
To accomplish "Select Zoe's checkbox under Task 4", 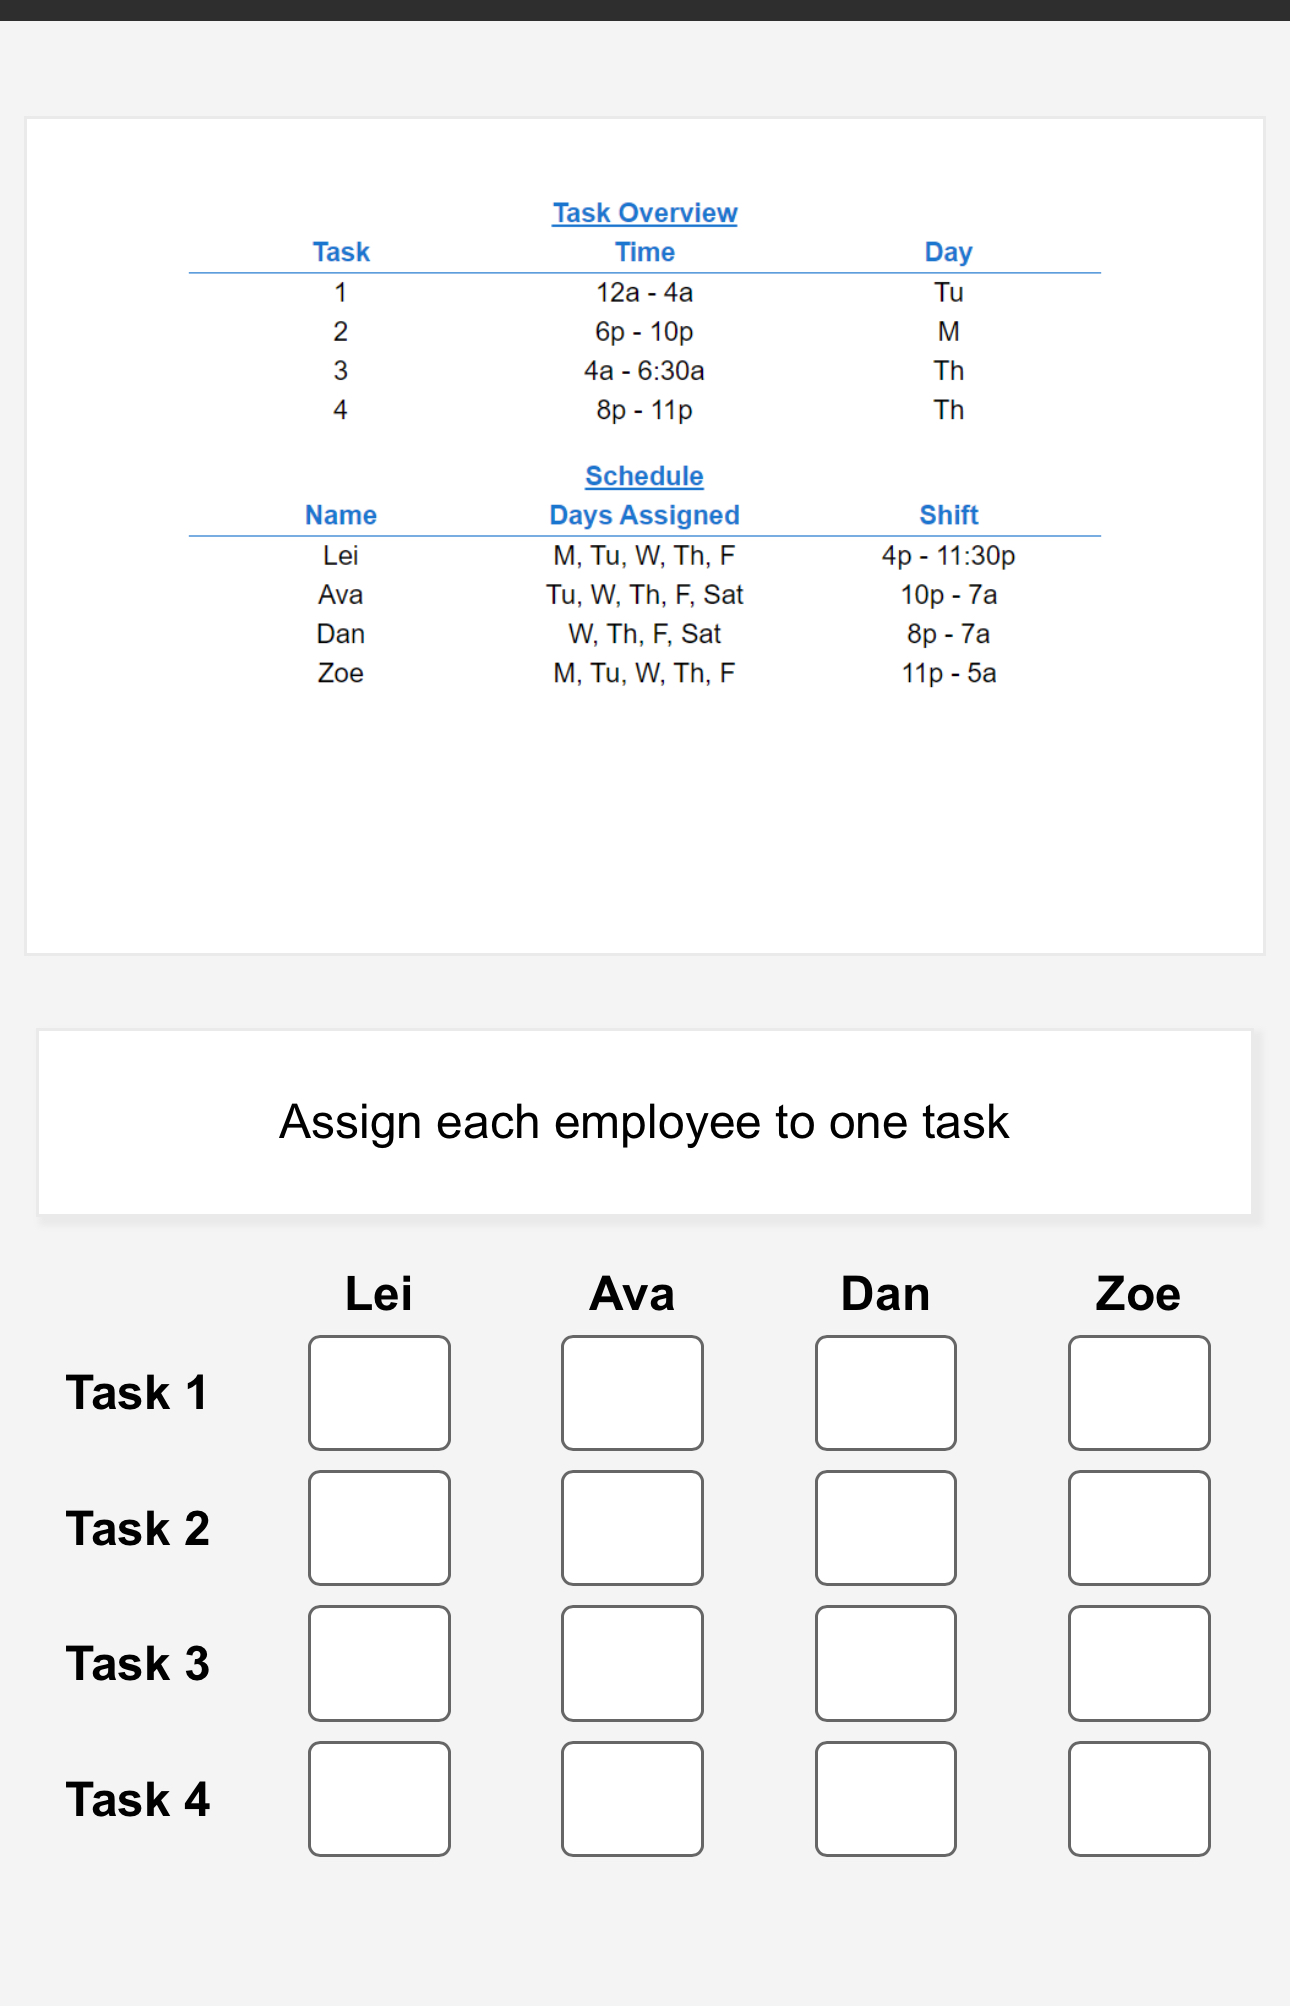I will pos(1140,1800).
